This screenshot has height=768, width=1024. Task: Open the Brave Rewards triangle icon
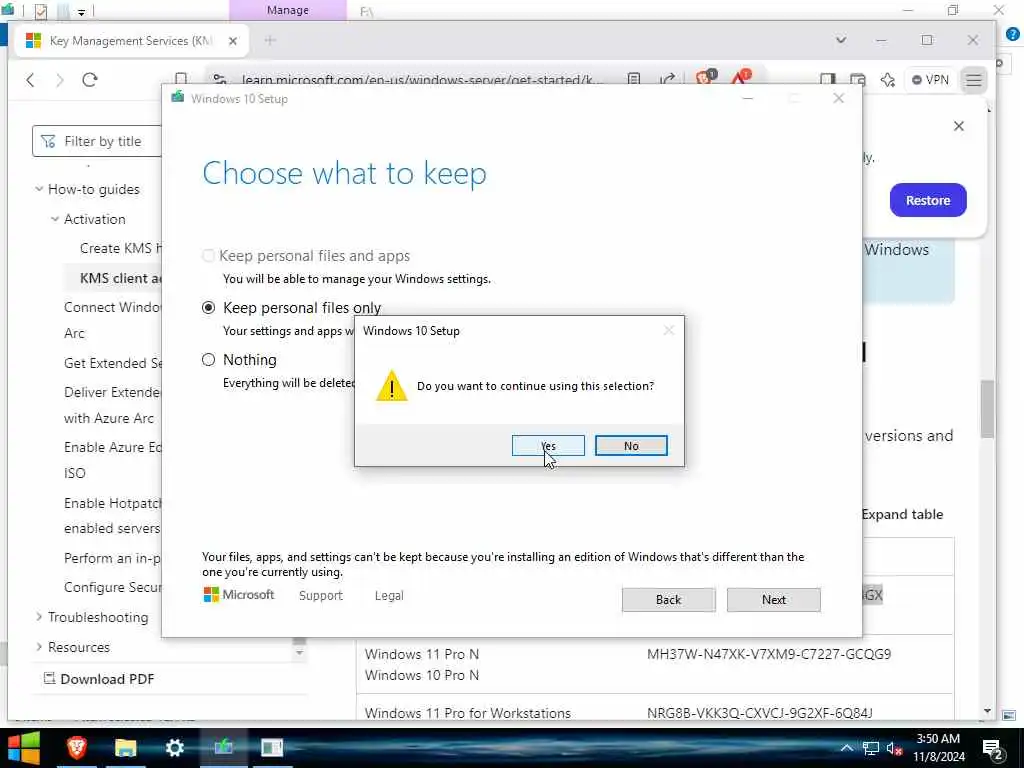(x=740, y=78)
